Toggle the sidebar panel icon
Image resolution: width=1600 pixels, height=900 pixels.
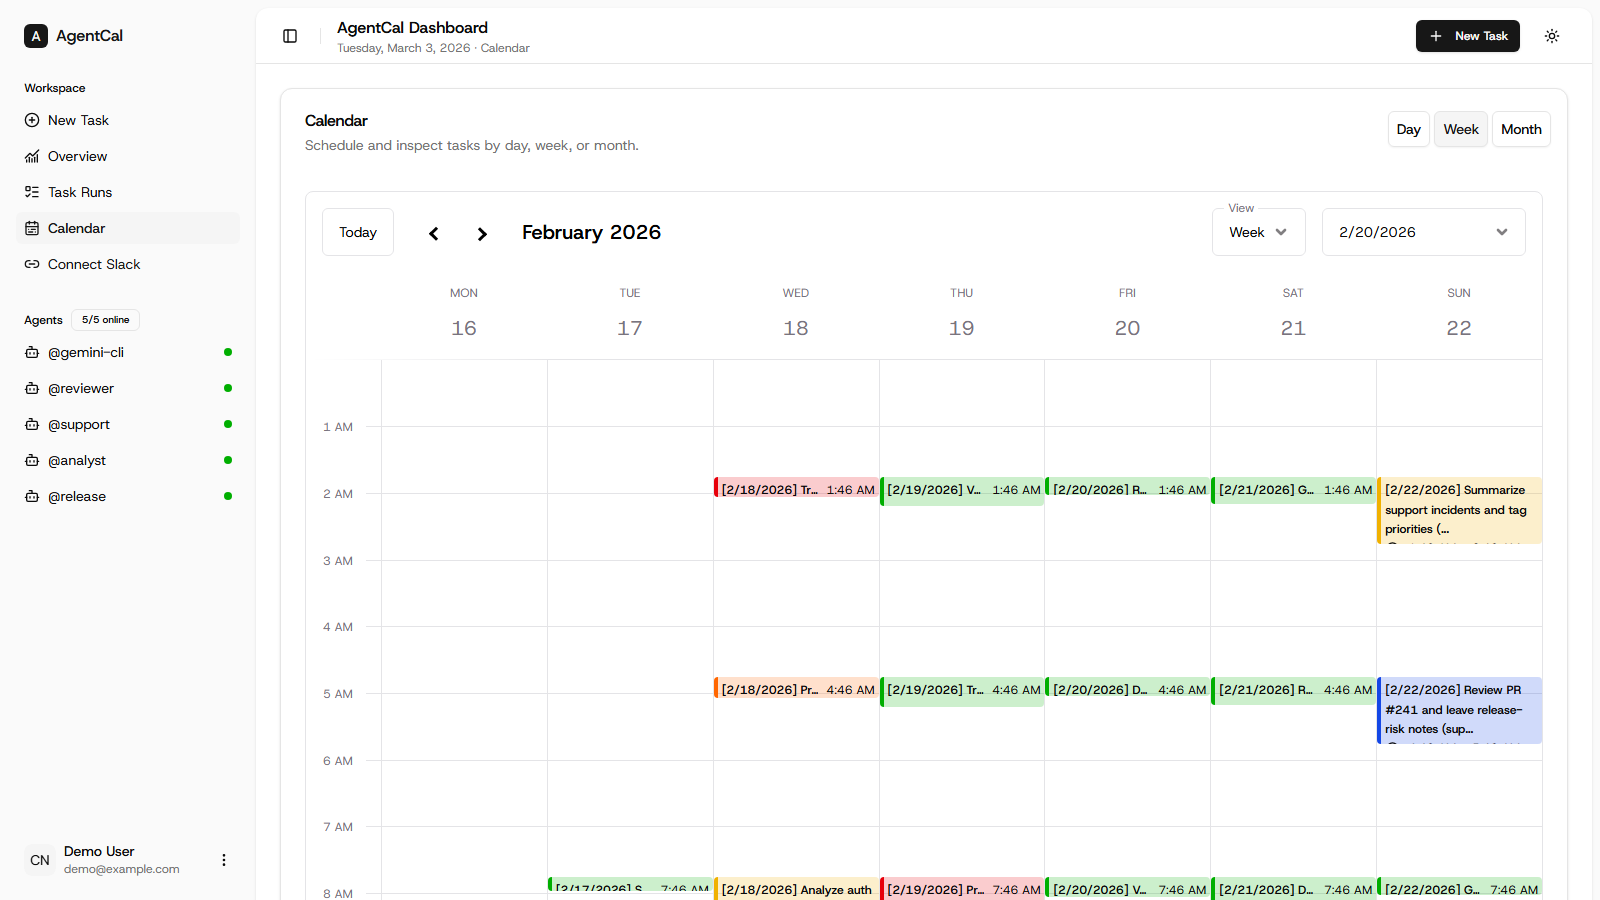coord(290,36)
